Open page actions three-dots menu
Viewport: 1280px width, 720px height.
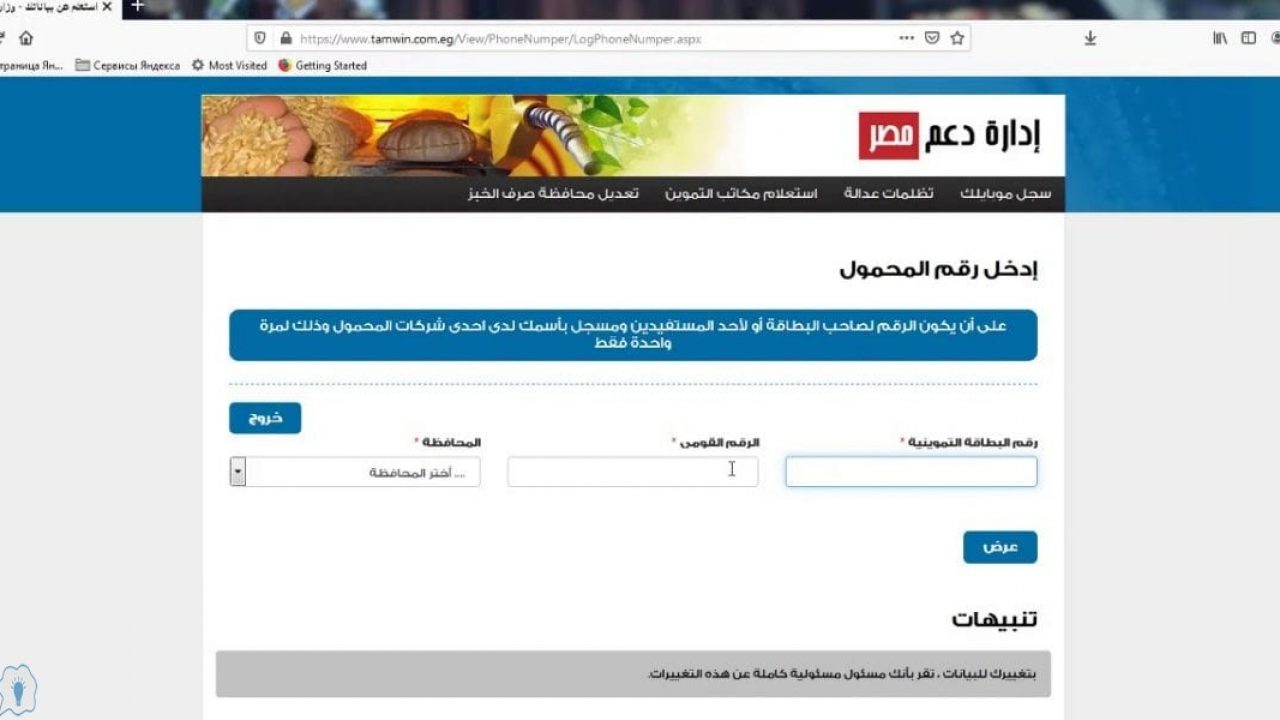(906, 38)
